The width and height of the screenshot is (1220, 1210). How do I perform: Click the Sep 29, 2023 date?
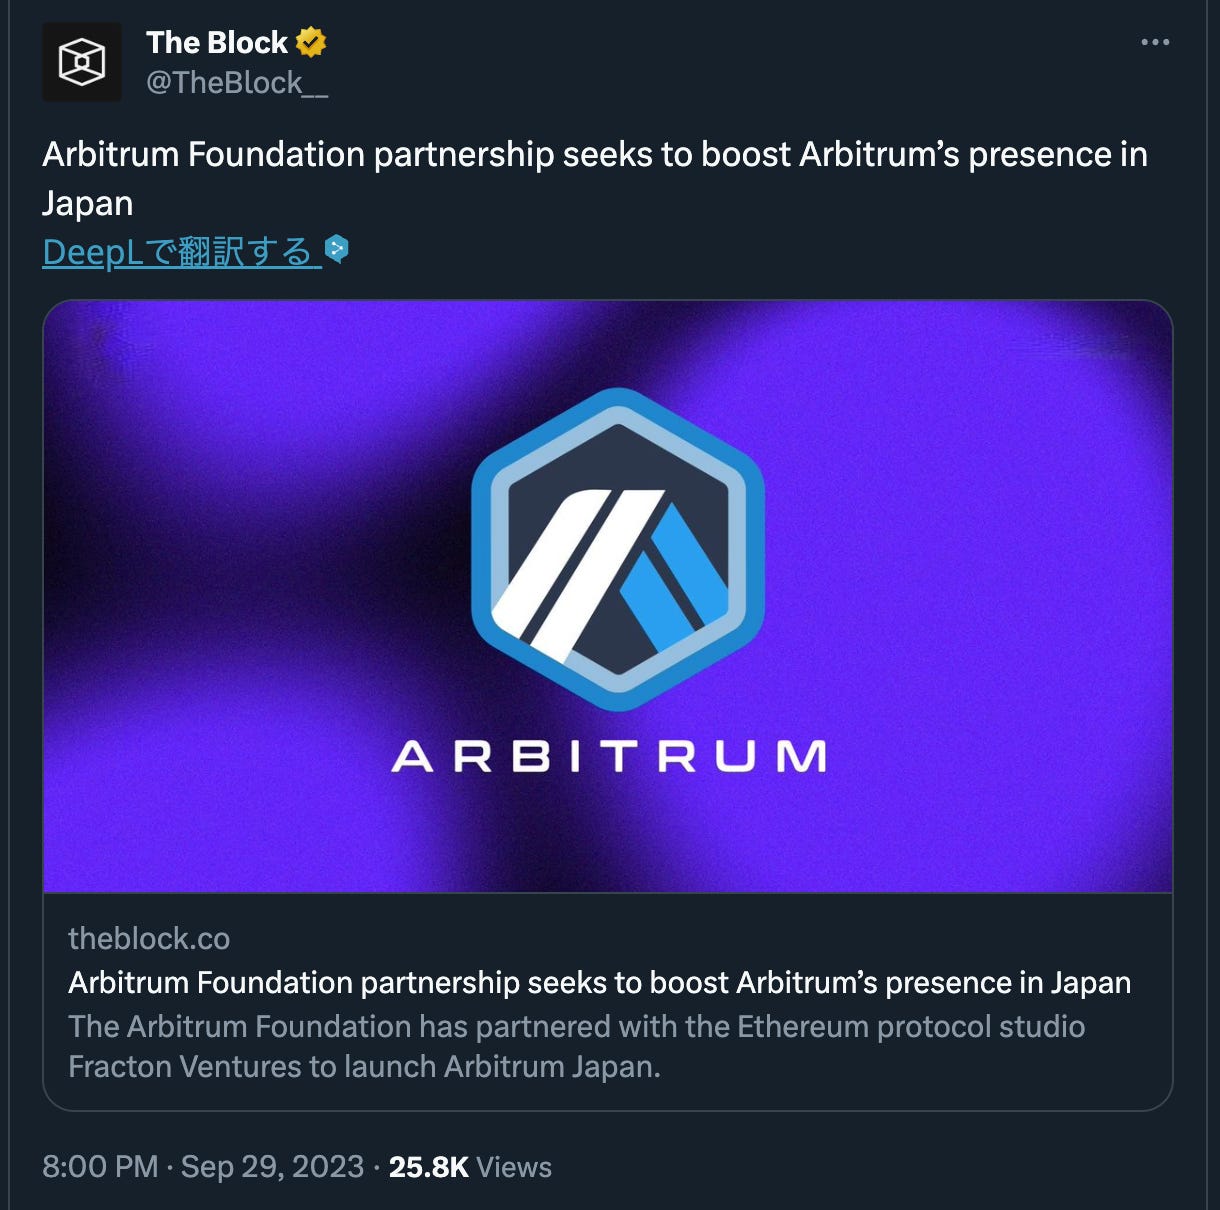[x=272, y=1167]
